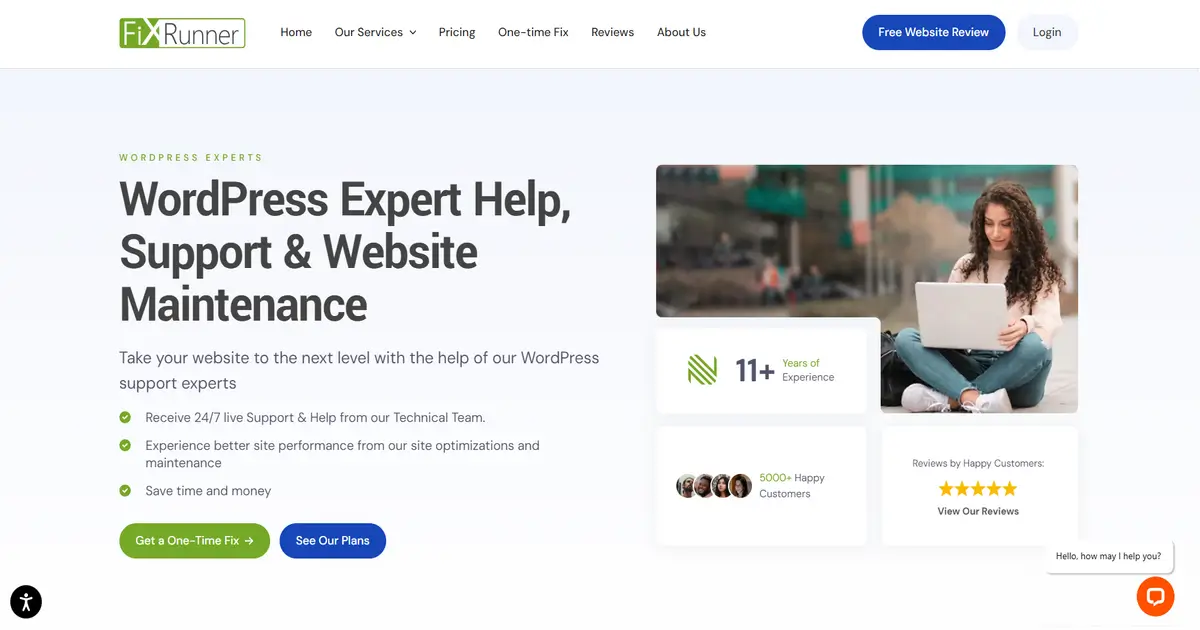1200x630 pixels.
Task: Click the 'Years of Experience' text
Action: coord(808,370)
